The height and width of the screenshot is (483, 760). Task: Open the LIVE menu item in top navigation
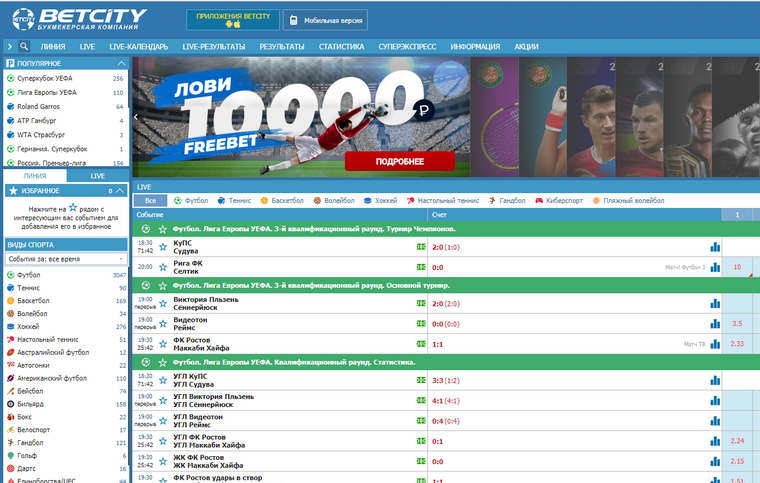(87, 47)
